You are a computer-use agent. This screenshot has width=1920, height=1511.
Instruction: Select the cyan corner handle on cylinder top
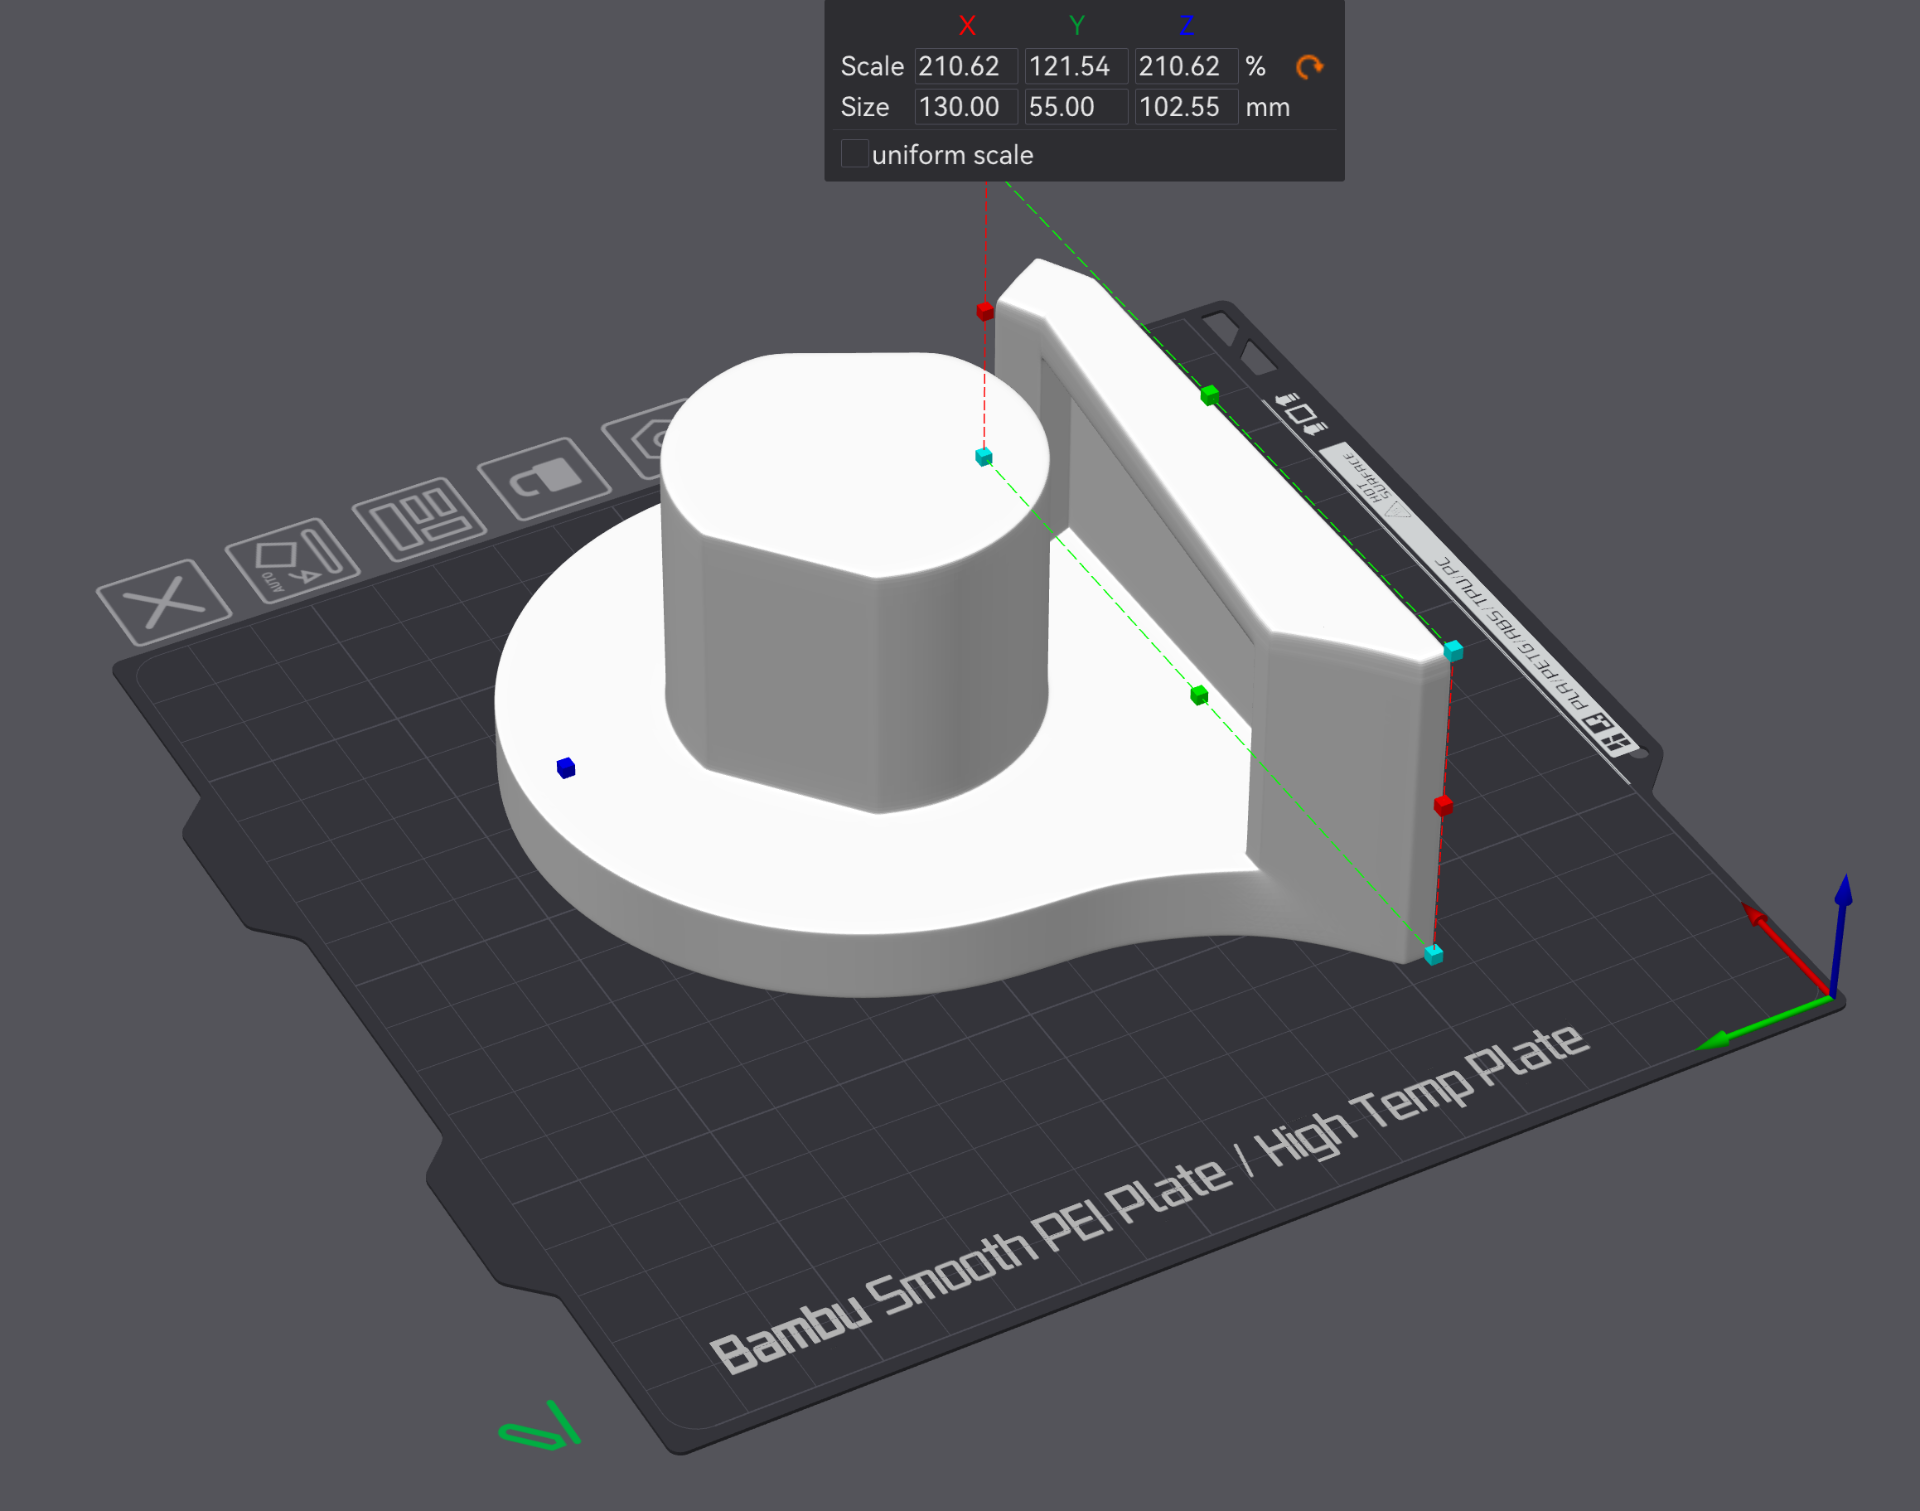pyautogui.click(x=984, y=457)
